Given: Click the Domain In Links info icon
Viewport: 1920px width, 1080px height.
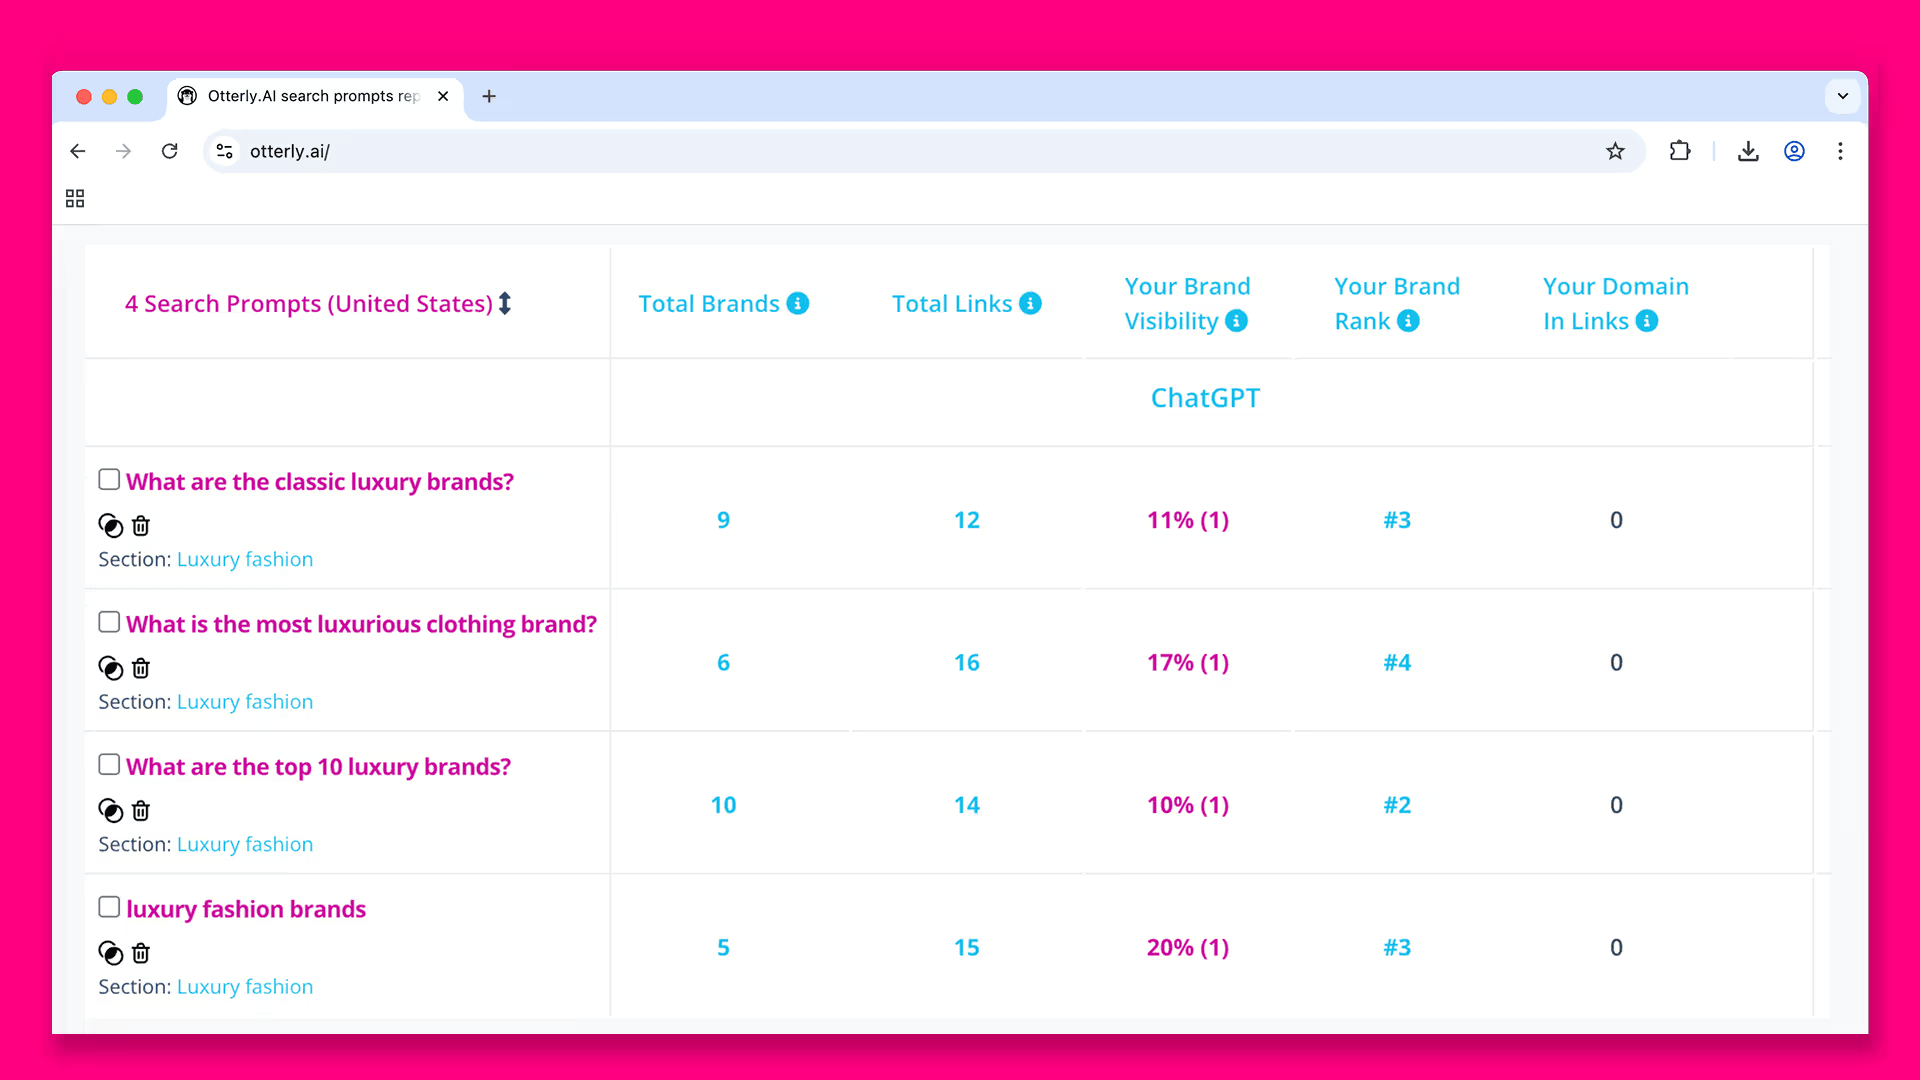Looking at the screenshot, I should [1646, 320].
